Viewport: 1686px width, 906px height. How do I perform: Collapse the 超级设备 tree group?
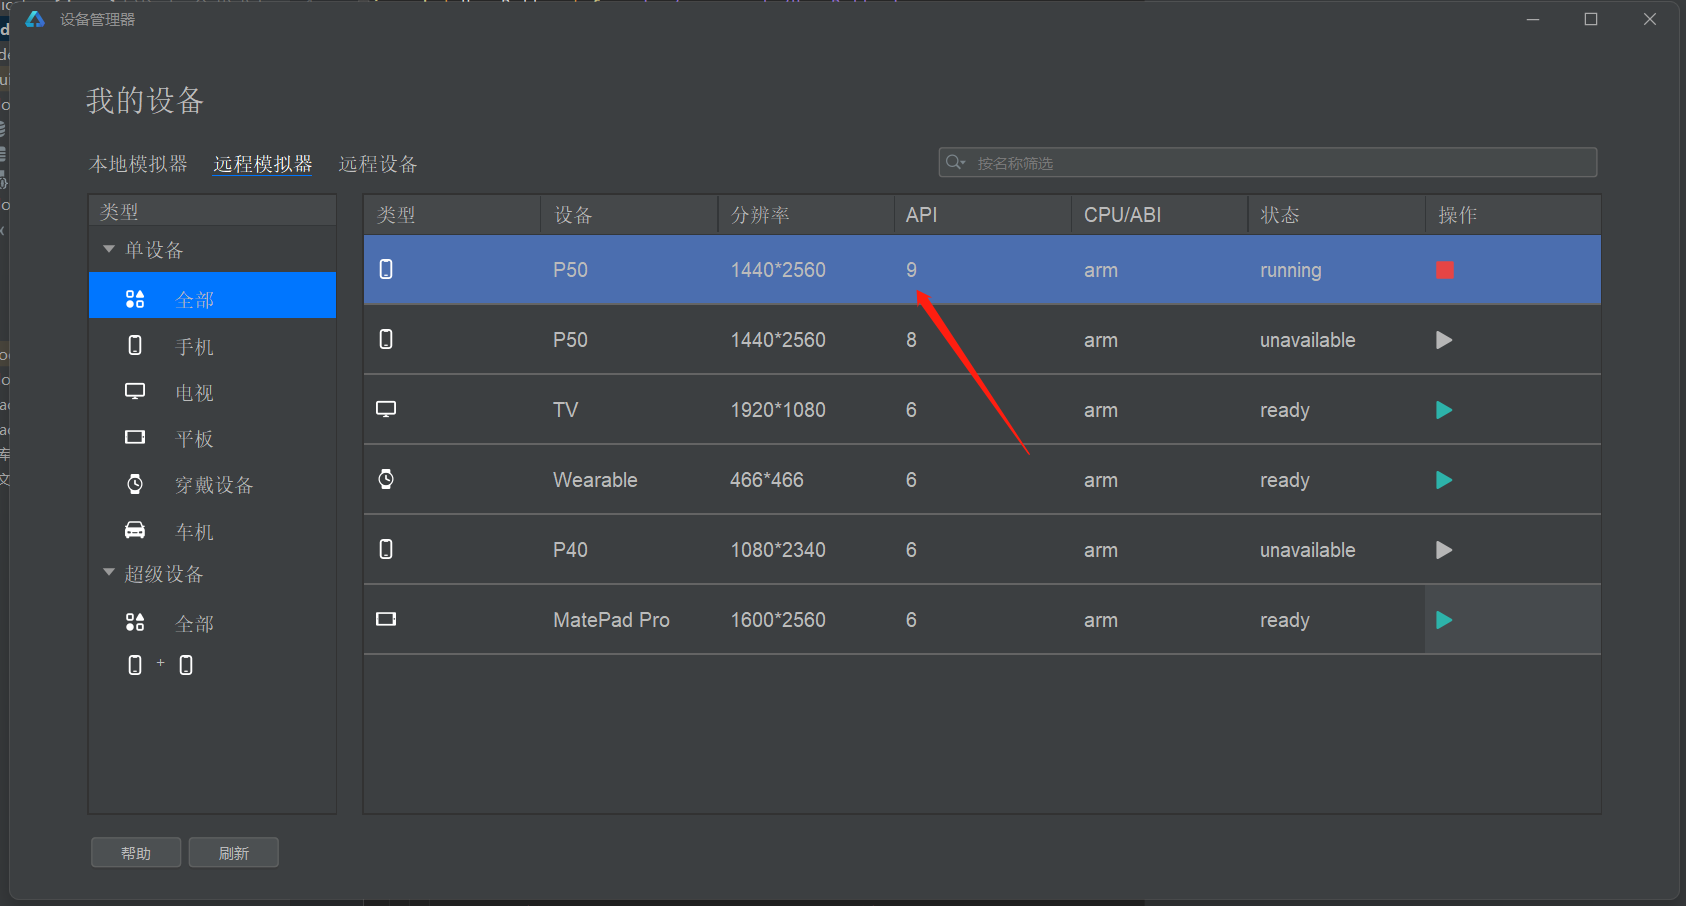click(109, 573)
